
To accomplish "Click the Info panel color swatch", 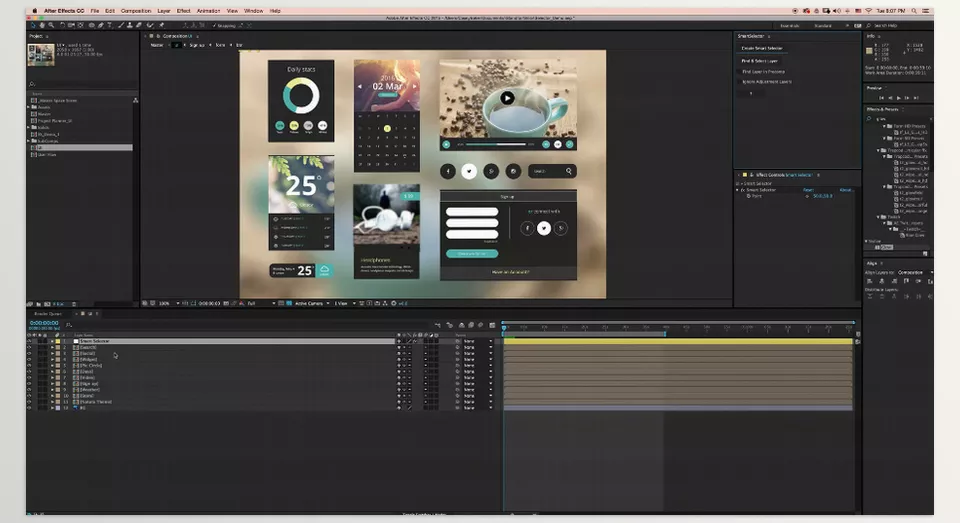I will point(869,51).
